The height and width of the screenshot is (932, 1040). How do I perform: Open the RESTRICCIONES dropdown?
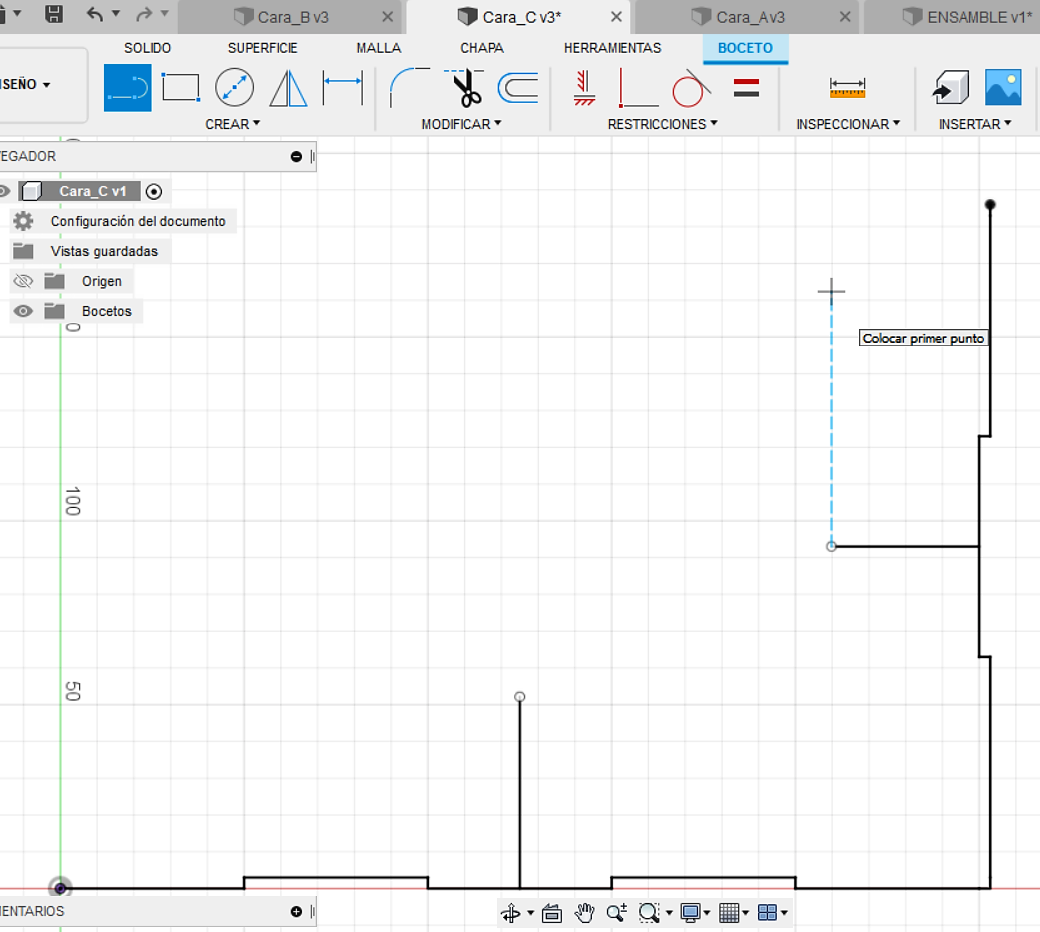click(x=663, y=124)
